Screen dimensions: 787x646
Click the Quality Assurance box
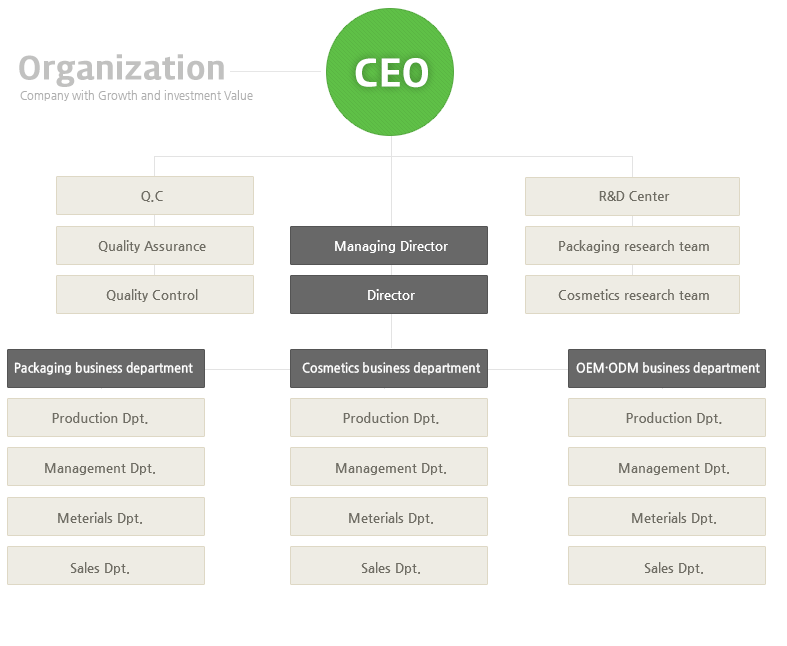155,245
